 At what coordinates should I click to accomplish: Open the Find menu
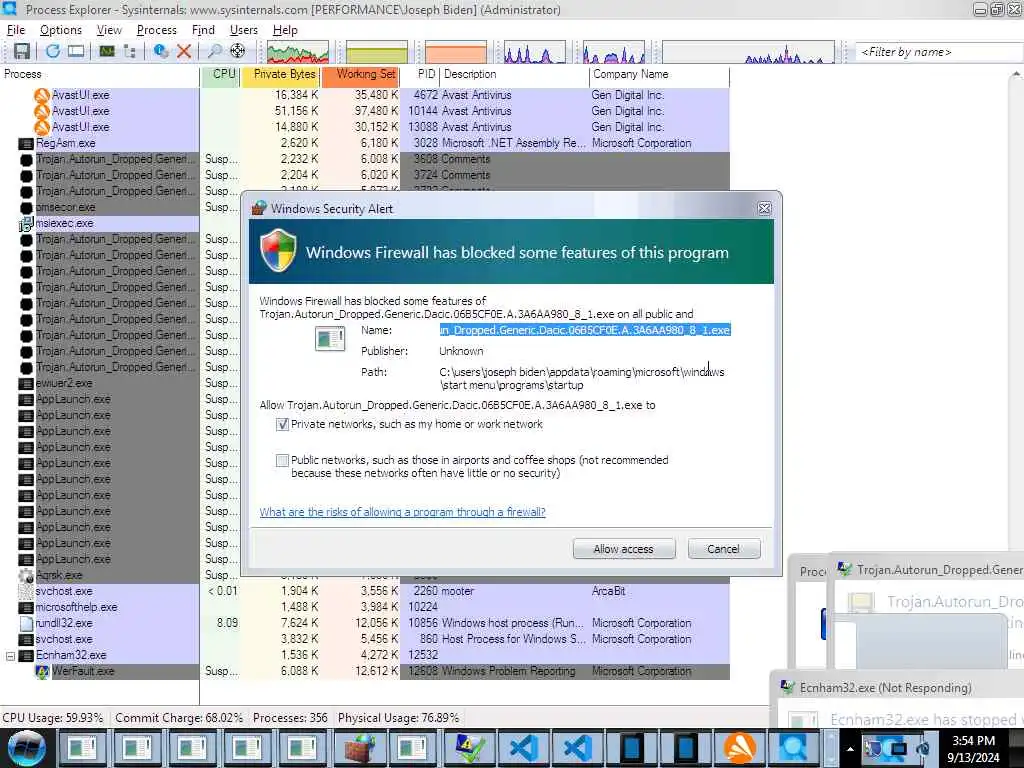pos(203,30)
